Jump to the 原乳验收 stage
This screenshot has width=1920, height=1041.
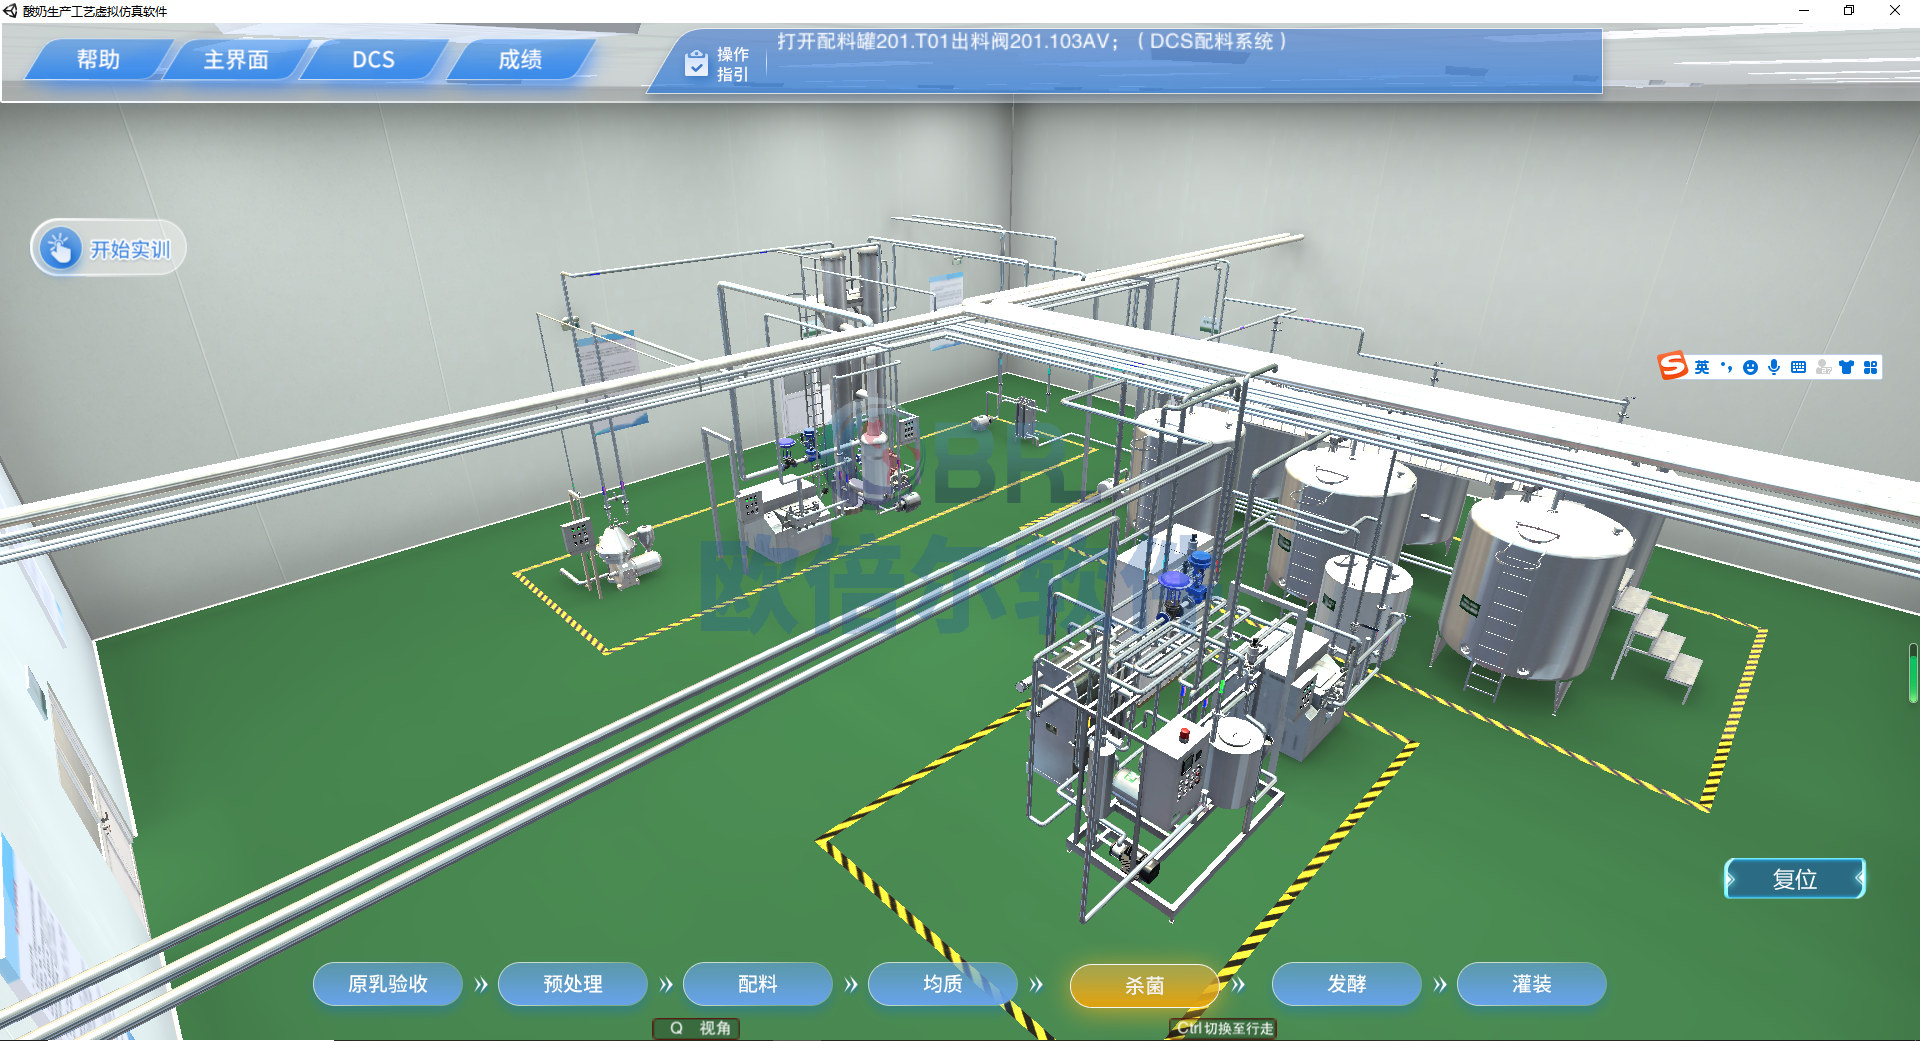387,984
